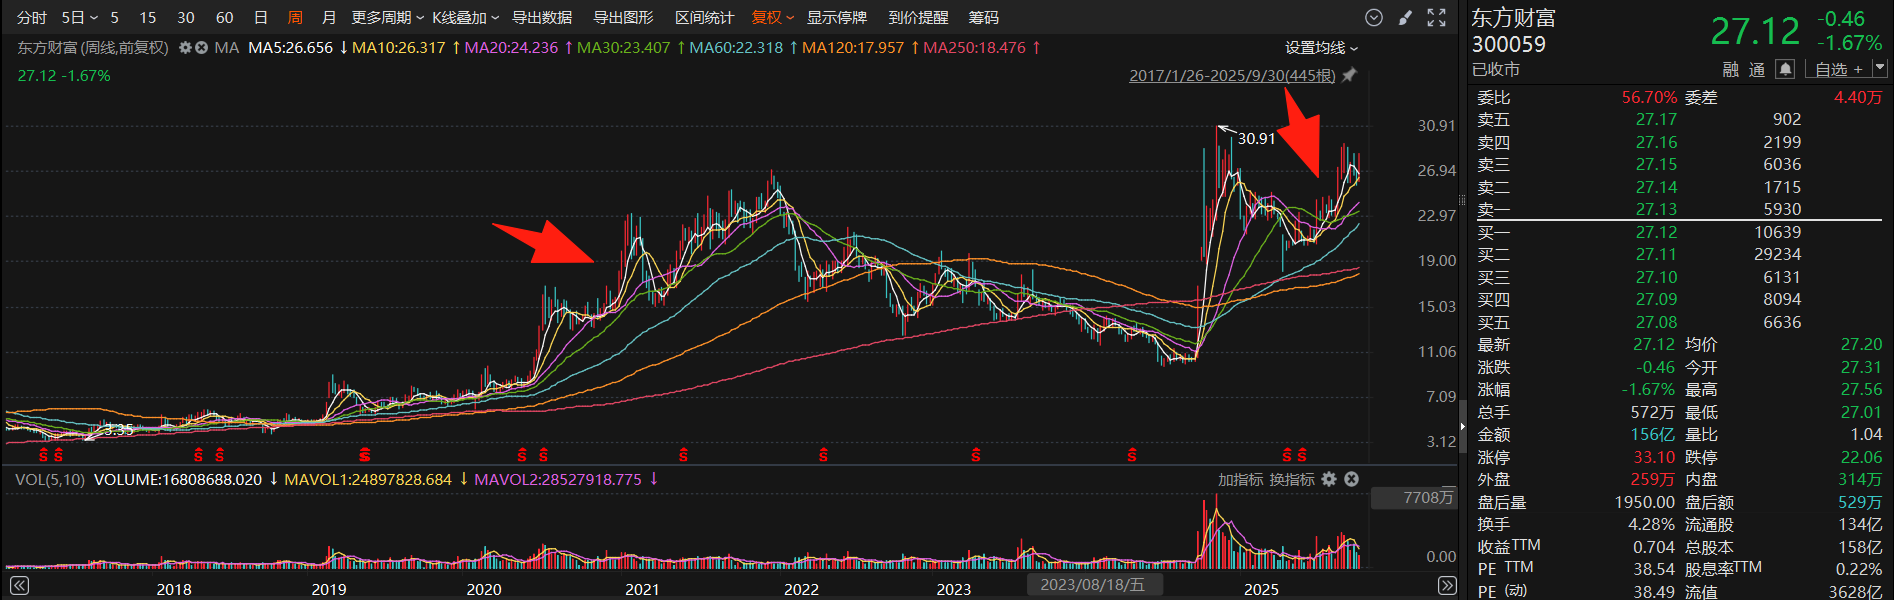The image size is (1894, 600).
Task: Click the S event marker under 2023
Action: point(976,455)
